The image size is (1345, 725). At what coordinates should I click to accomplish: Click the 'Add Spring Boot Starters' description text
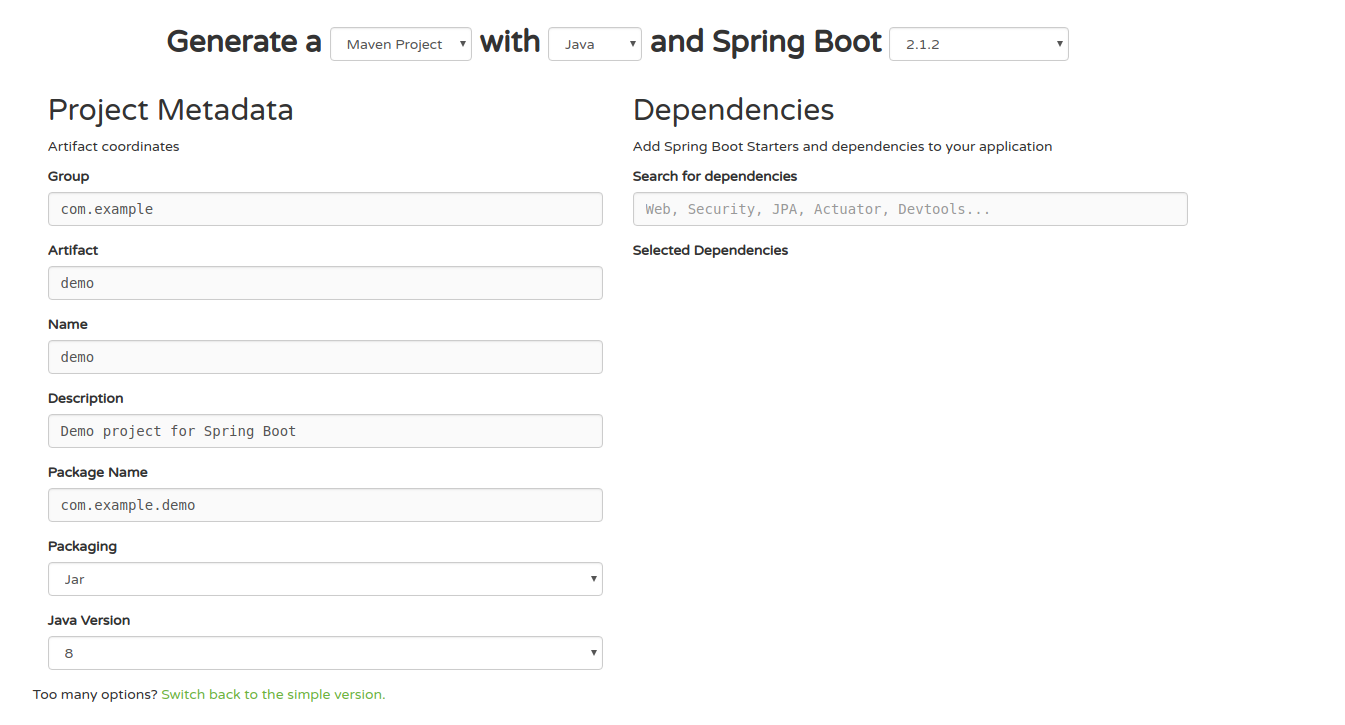pos(843,146)
